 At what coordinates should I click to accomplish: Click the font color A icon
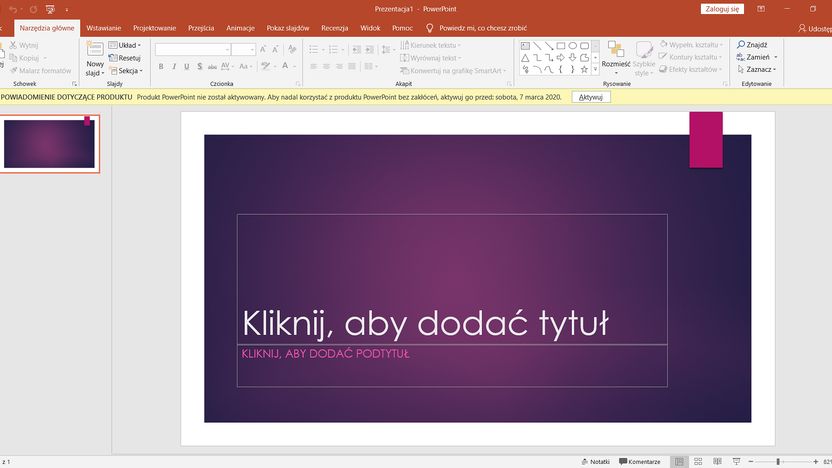click(285, 66)
